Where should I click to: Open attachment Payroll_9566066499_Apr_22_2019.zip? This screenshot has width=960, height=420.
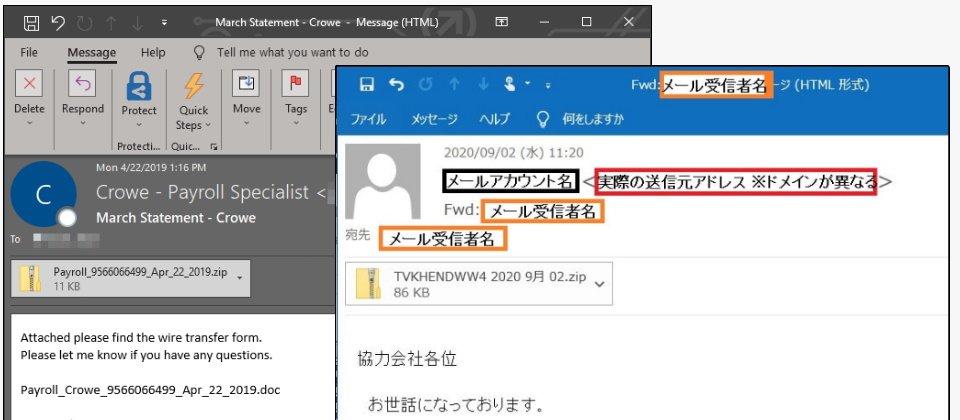130,279
